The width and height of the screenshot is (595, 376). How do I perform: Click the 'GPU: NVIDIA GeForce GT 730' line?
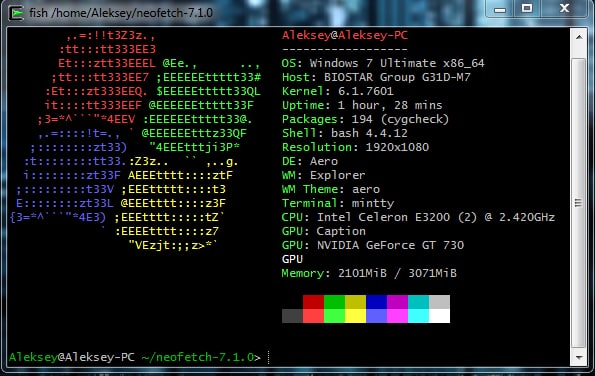pyautogui.click(x=373, y=246)
